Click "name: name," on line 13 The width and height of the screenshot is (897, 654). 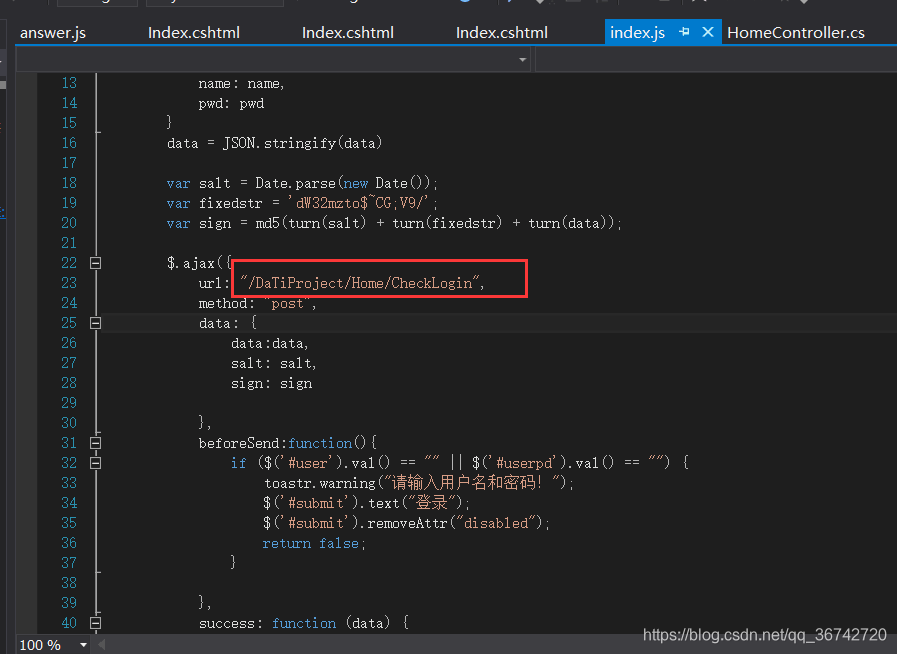coord(241,84)
